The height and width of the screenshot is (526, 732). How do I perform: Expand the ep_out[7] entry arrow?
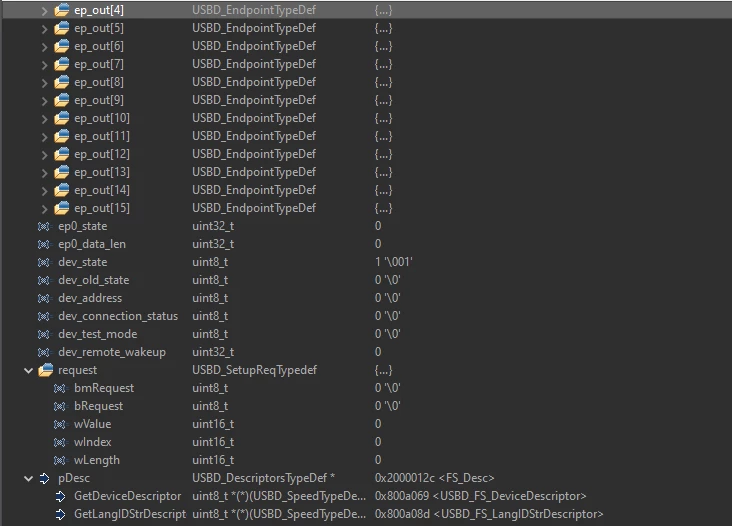tap(44, 65)
